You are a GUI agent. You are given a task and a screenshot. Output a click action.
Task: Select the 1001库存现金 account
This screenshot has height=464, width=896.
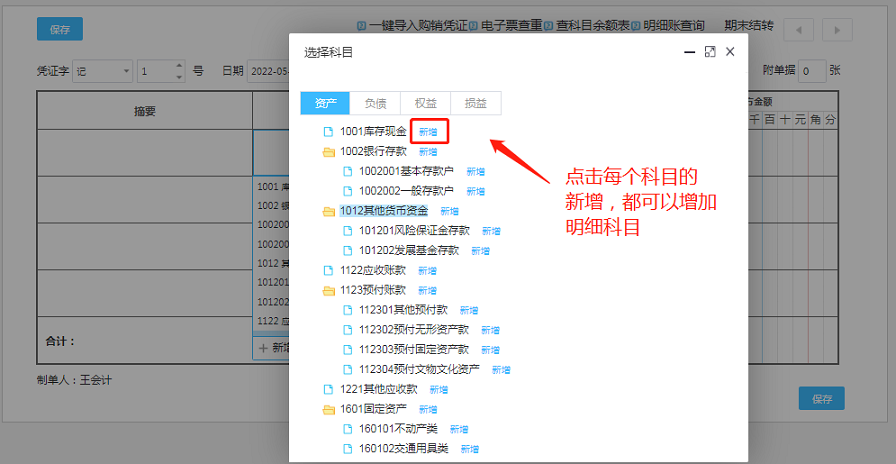click(x=373, y=132)
